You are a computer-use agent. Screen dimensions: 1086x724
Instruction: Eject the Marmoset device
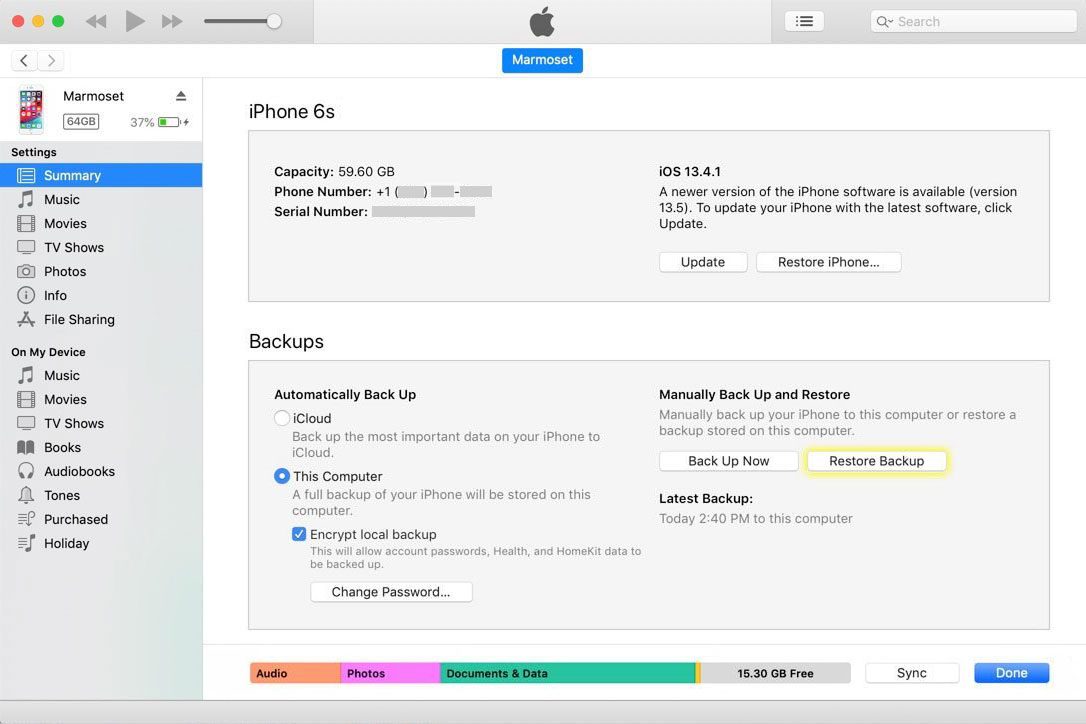click(x=180, y=95)
